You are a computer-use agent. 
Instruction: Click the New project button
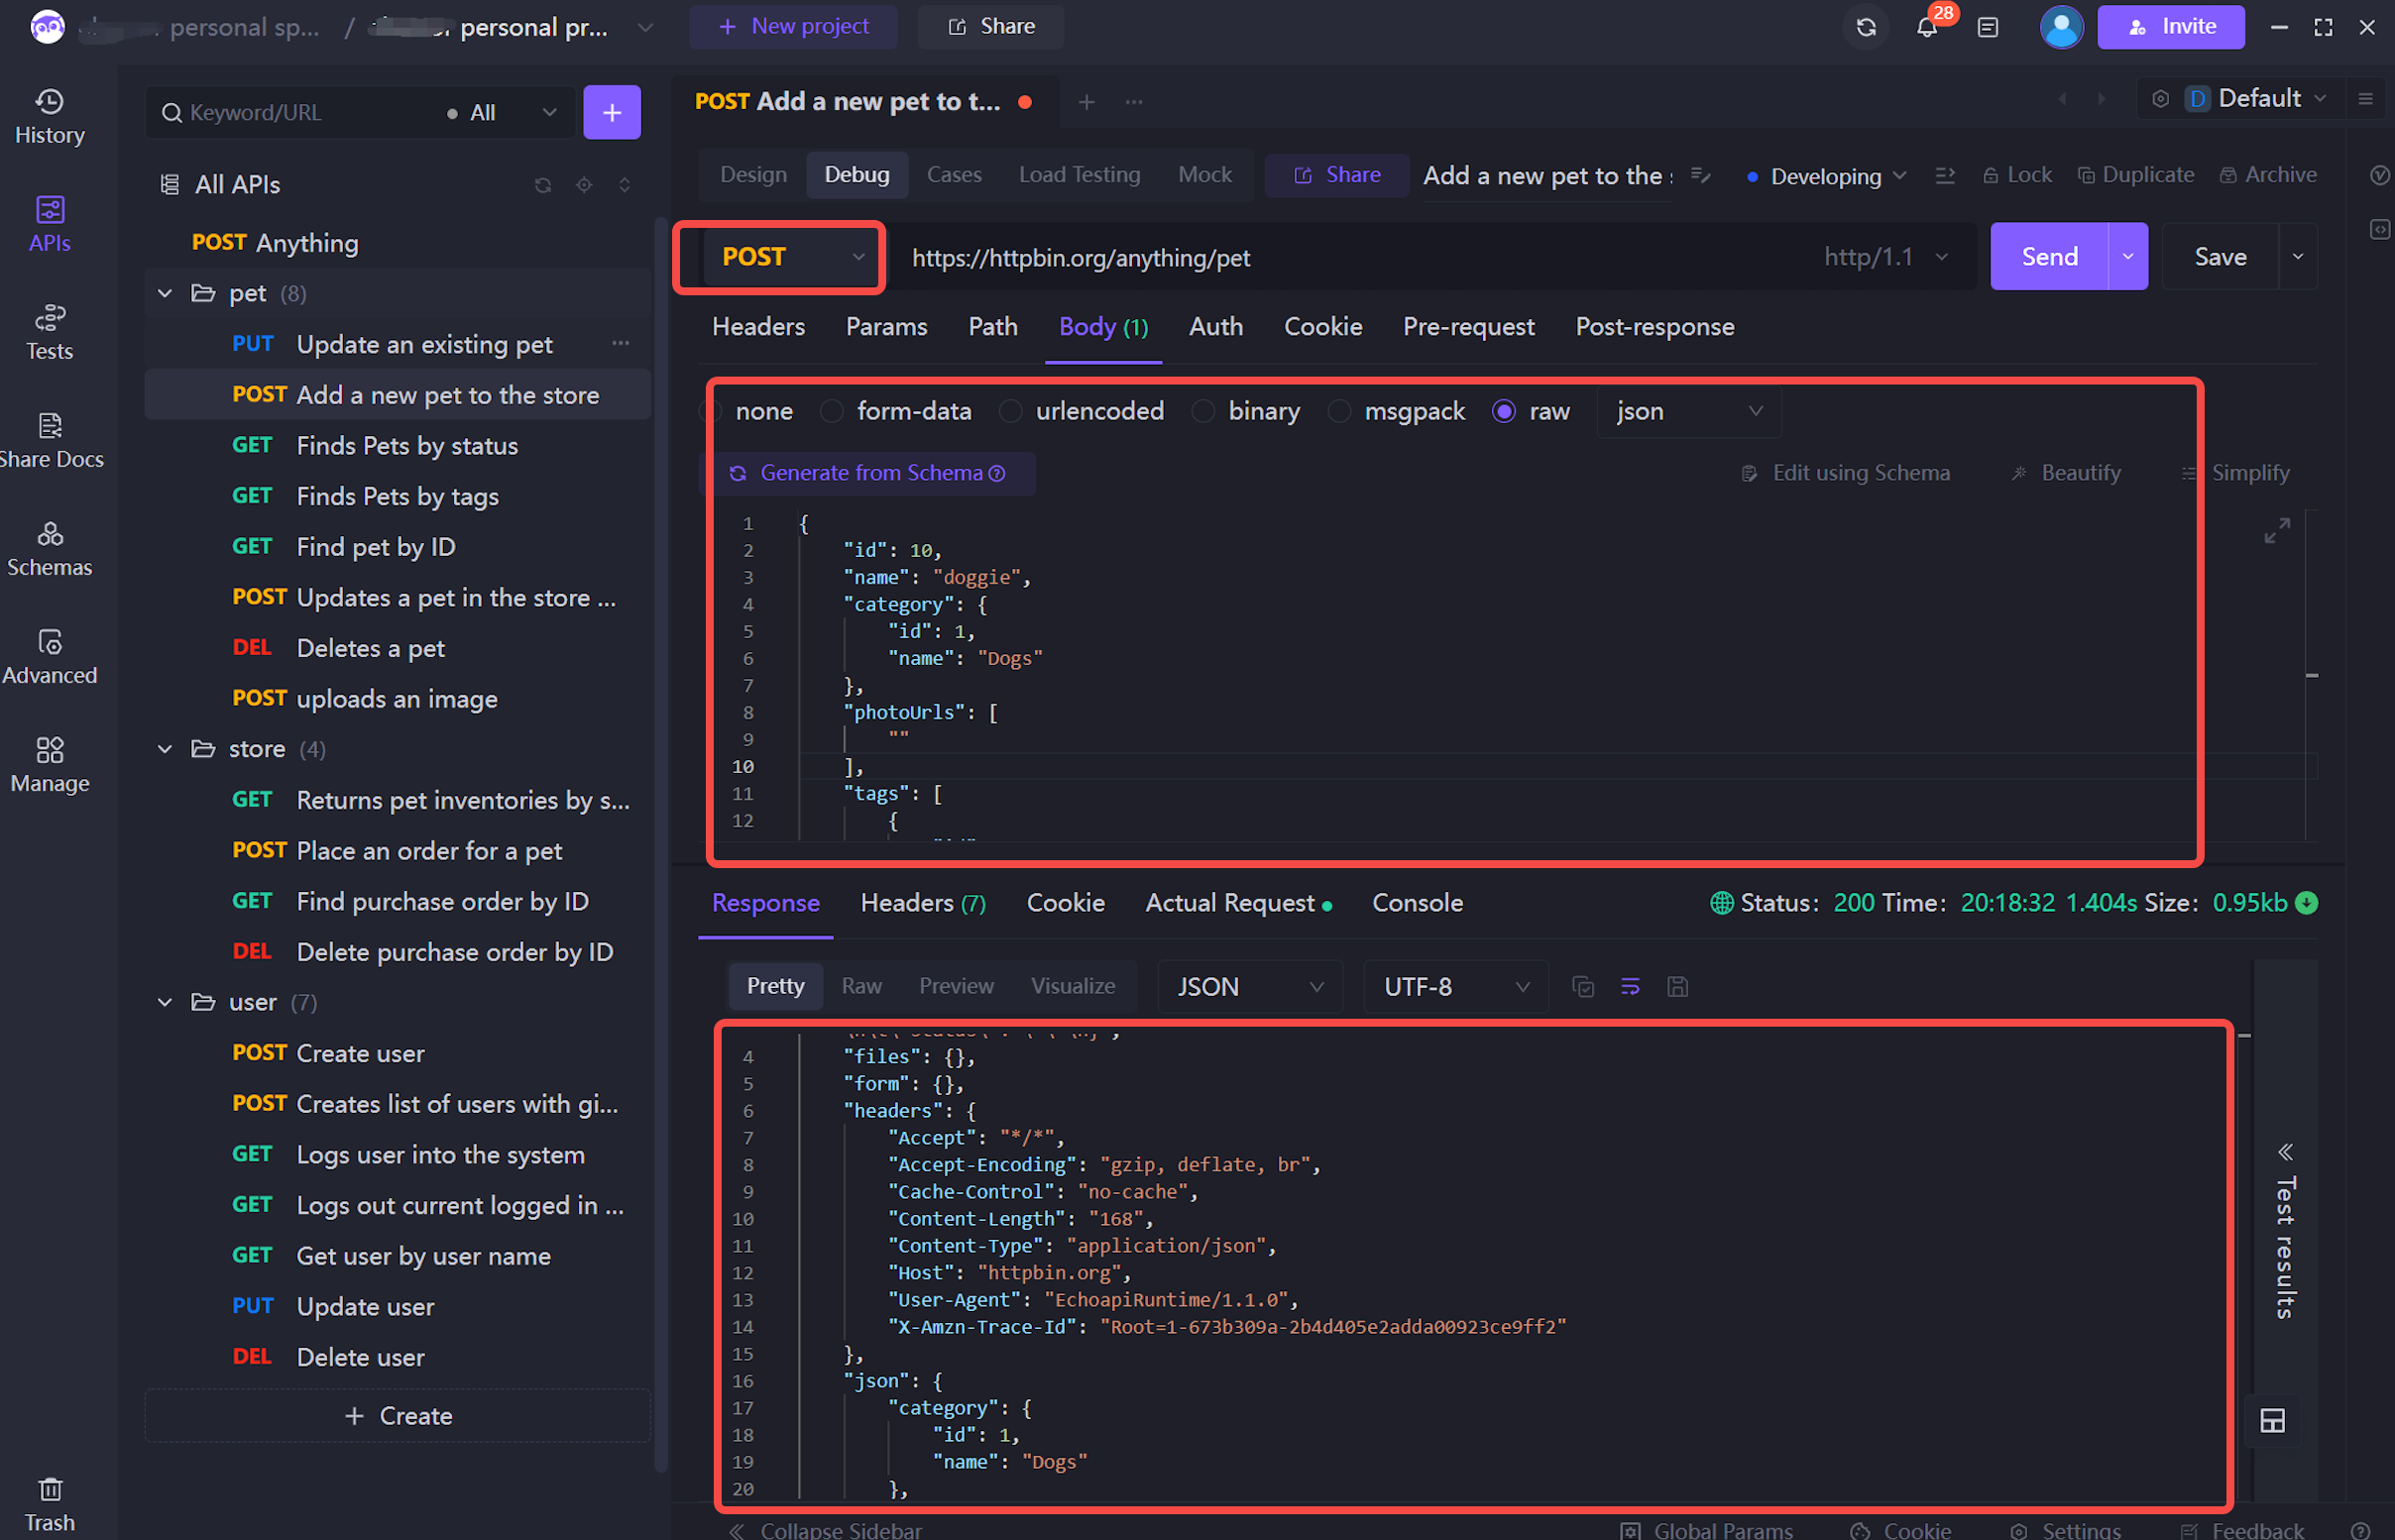coord(793,27)
